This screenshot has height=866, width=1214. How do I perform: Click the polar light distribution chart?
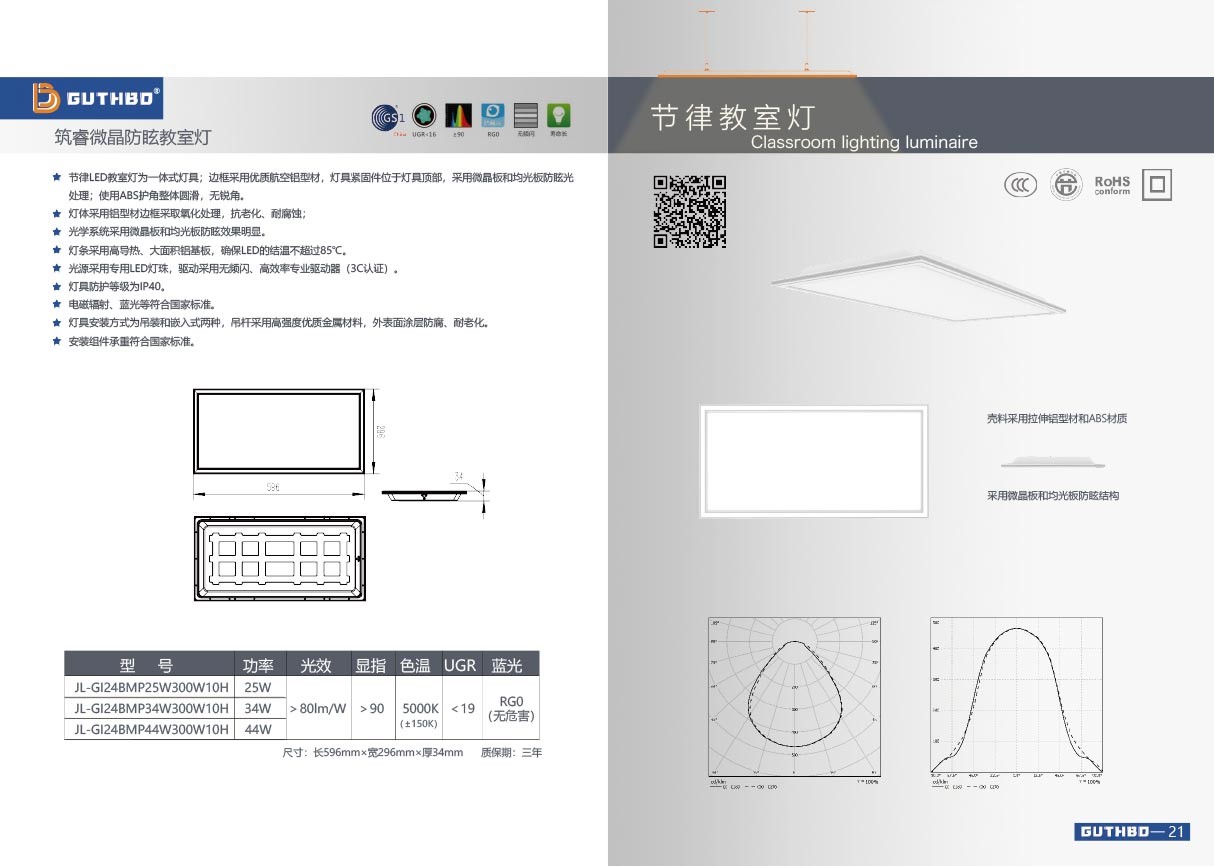(795, 697)
